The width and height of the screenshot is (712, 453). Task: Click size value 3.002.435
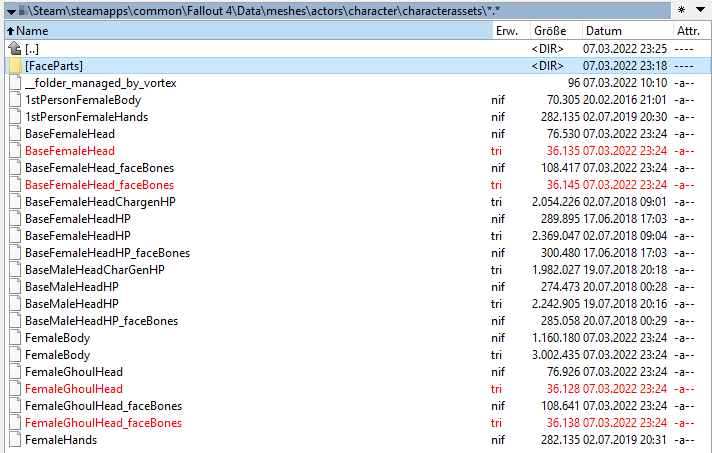click(x=556, y=355)
